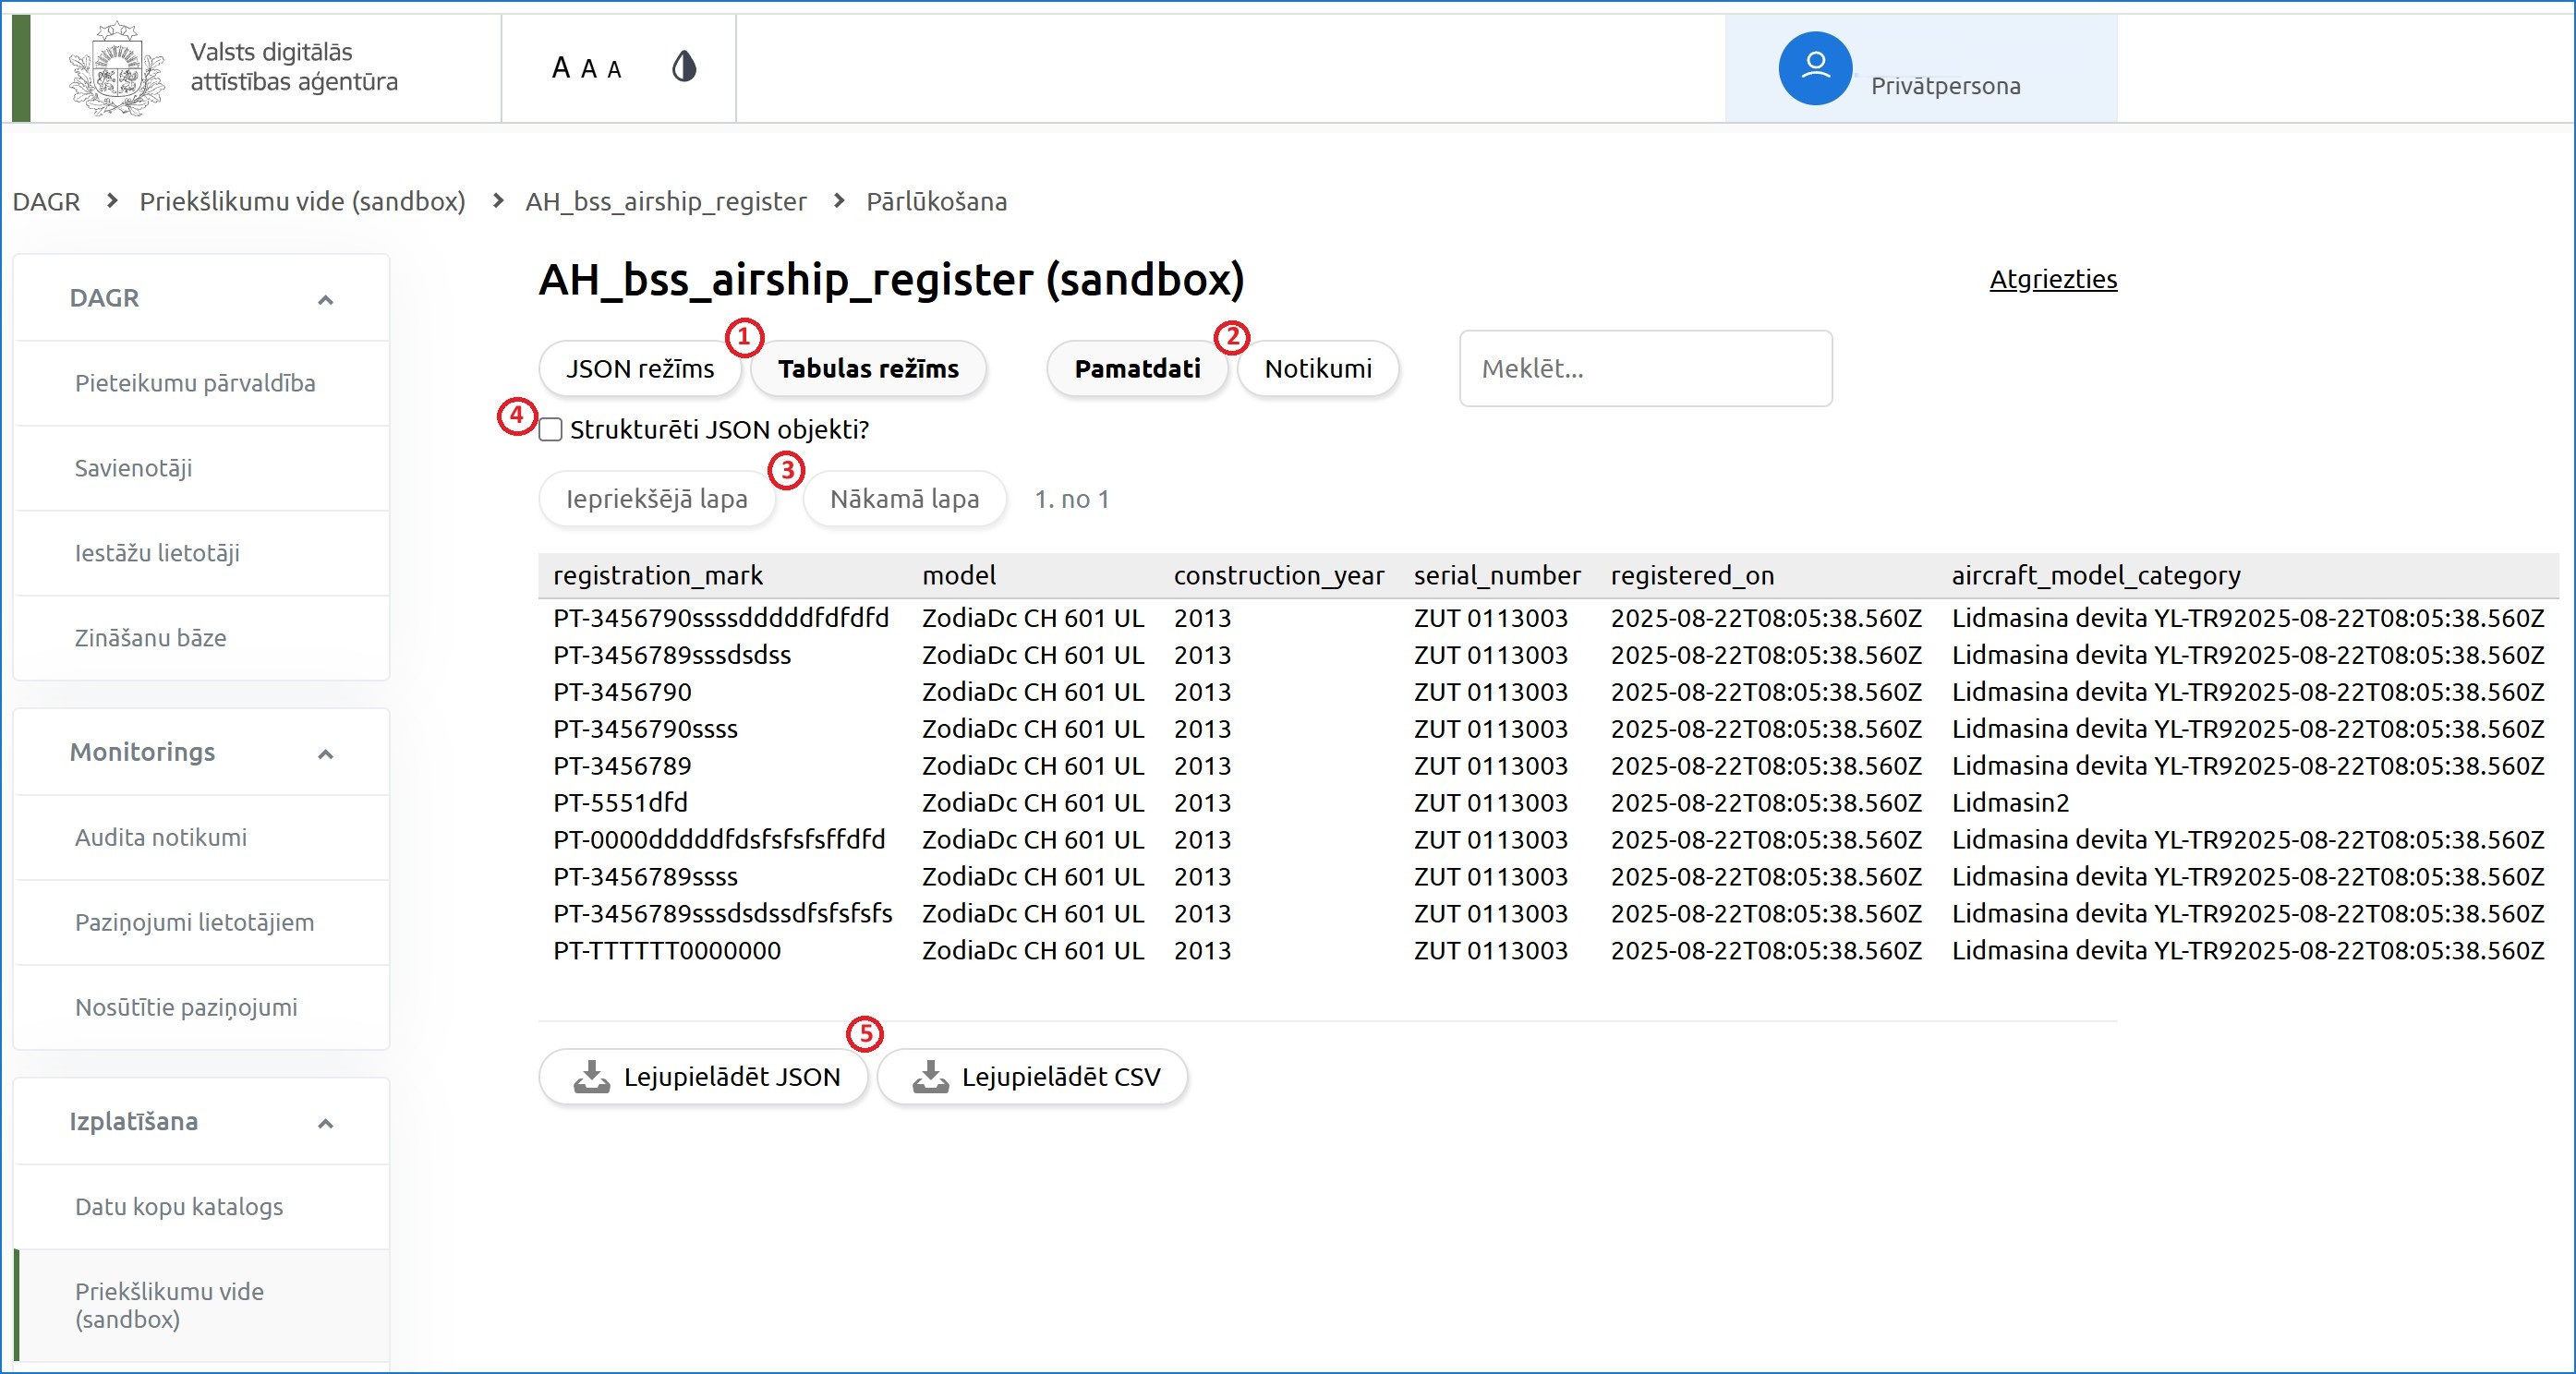Click the agency coat of arms logo

coord(116,68)
